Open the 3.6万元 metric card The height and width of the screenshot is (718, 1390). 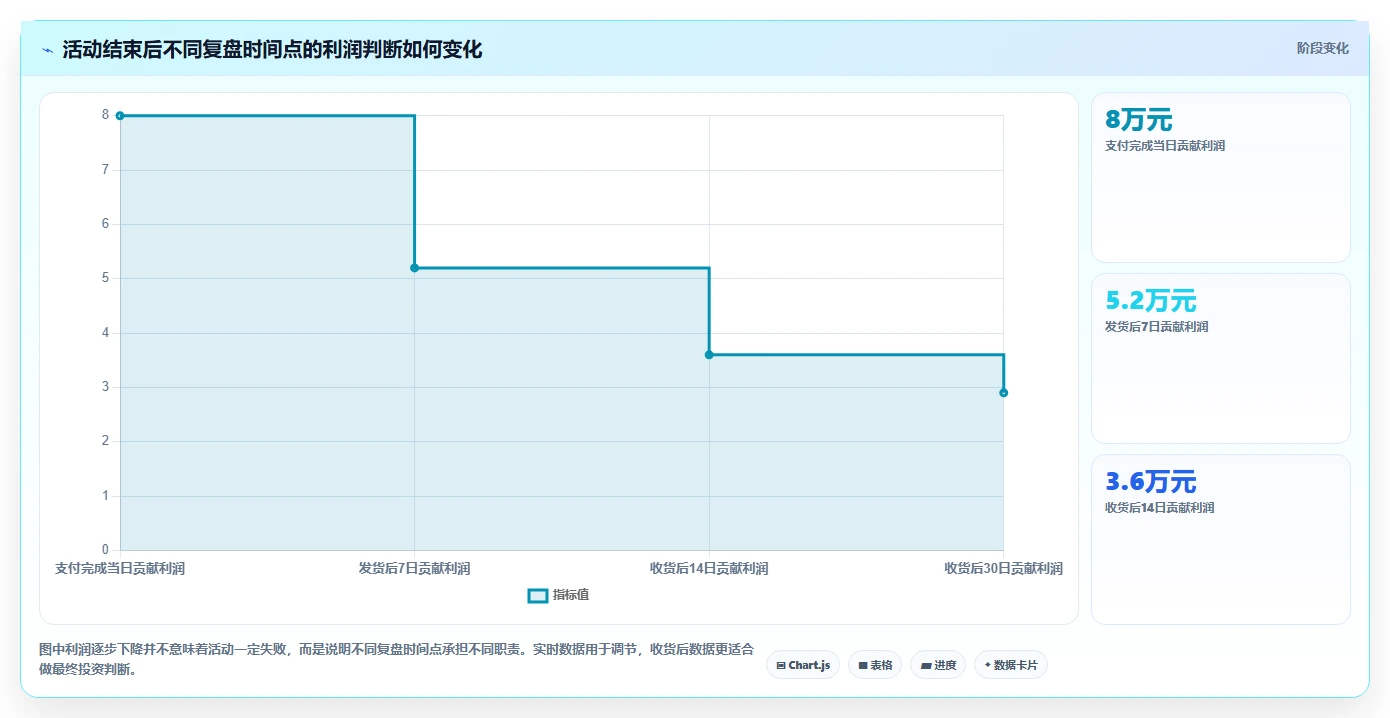[x=1220, y=540]
